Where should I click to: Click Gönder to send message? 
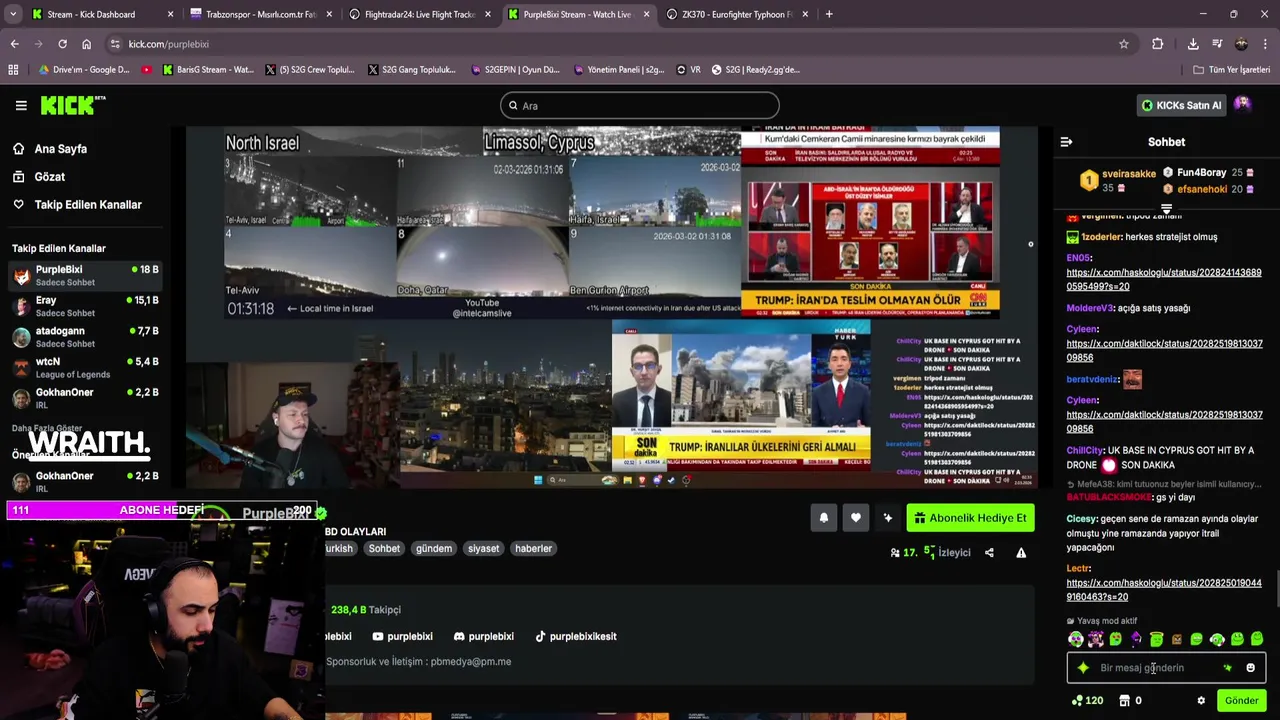tap(1241, 701)
